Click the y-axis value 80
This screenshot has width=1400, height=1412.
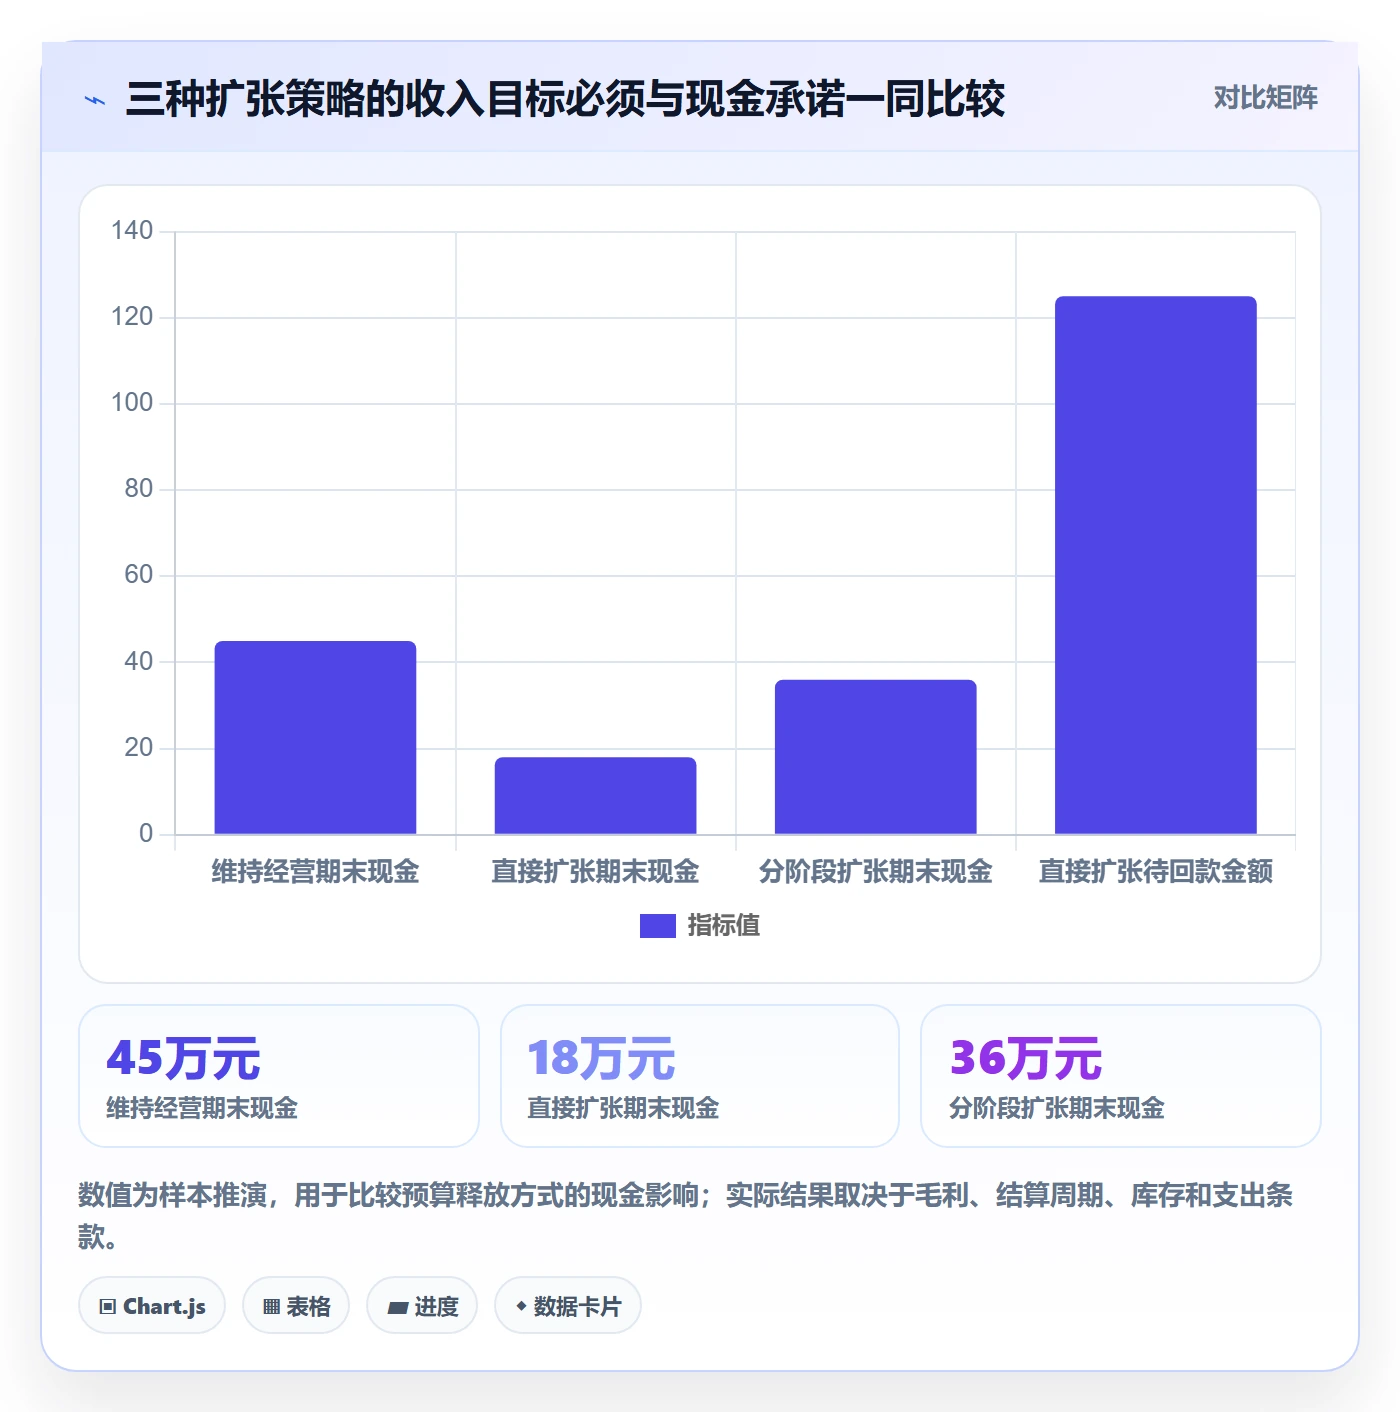coord(139,489)
